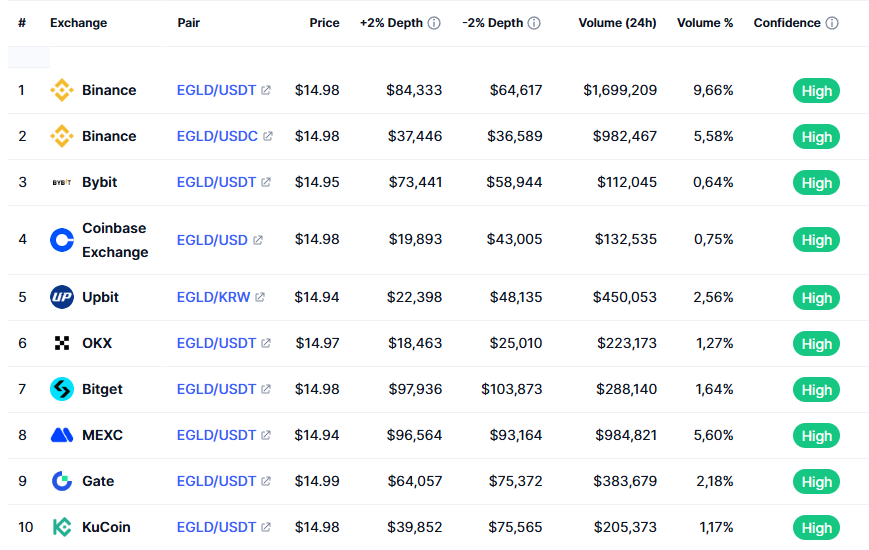
Task: Click the -2% Depth info icon
Action: (535, 23)
